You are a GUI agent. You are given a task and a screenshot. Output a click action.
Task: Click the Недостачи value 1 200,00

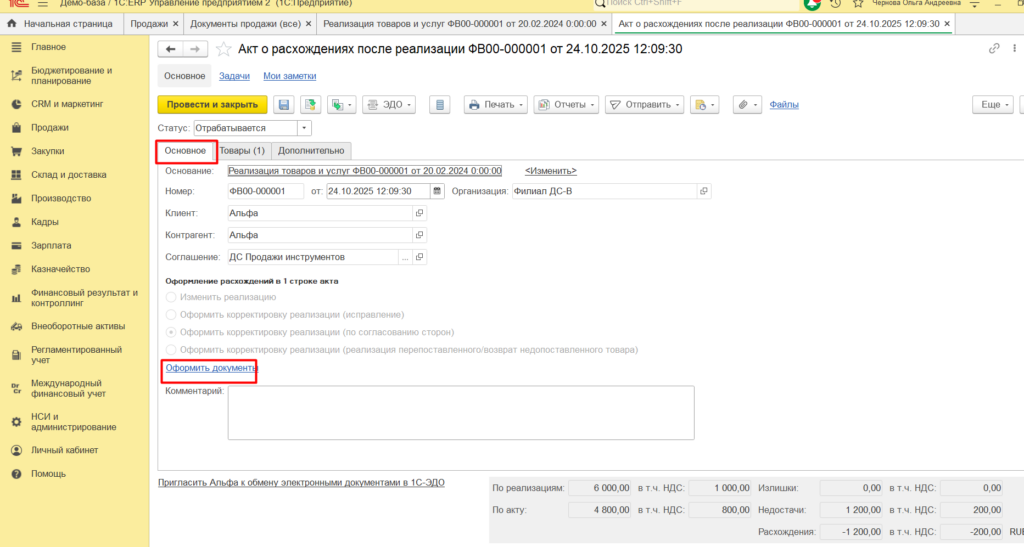852,510
